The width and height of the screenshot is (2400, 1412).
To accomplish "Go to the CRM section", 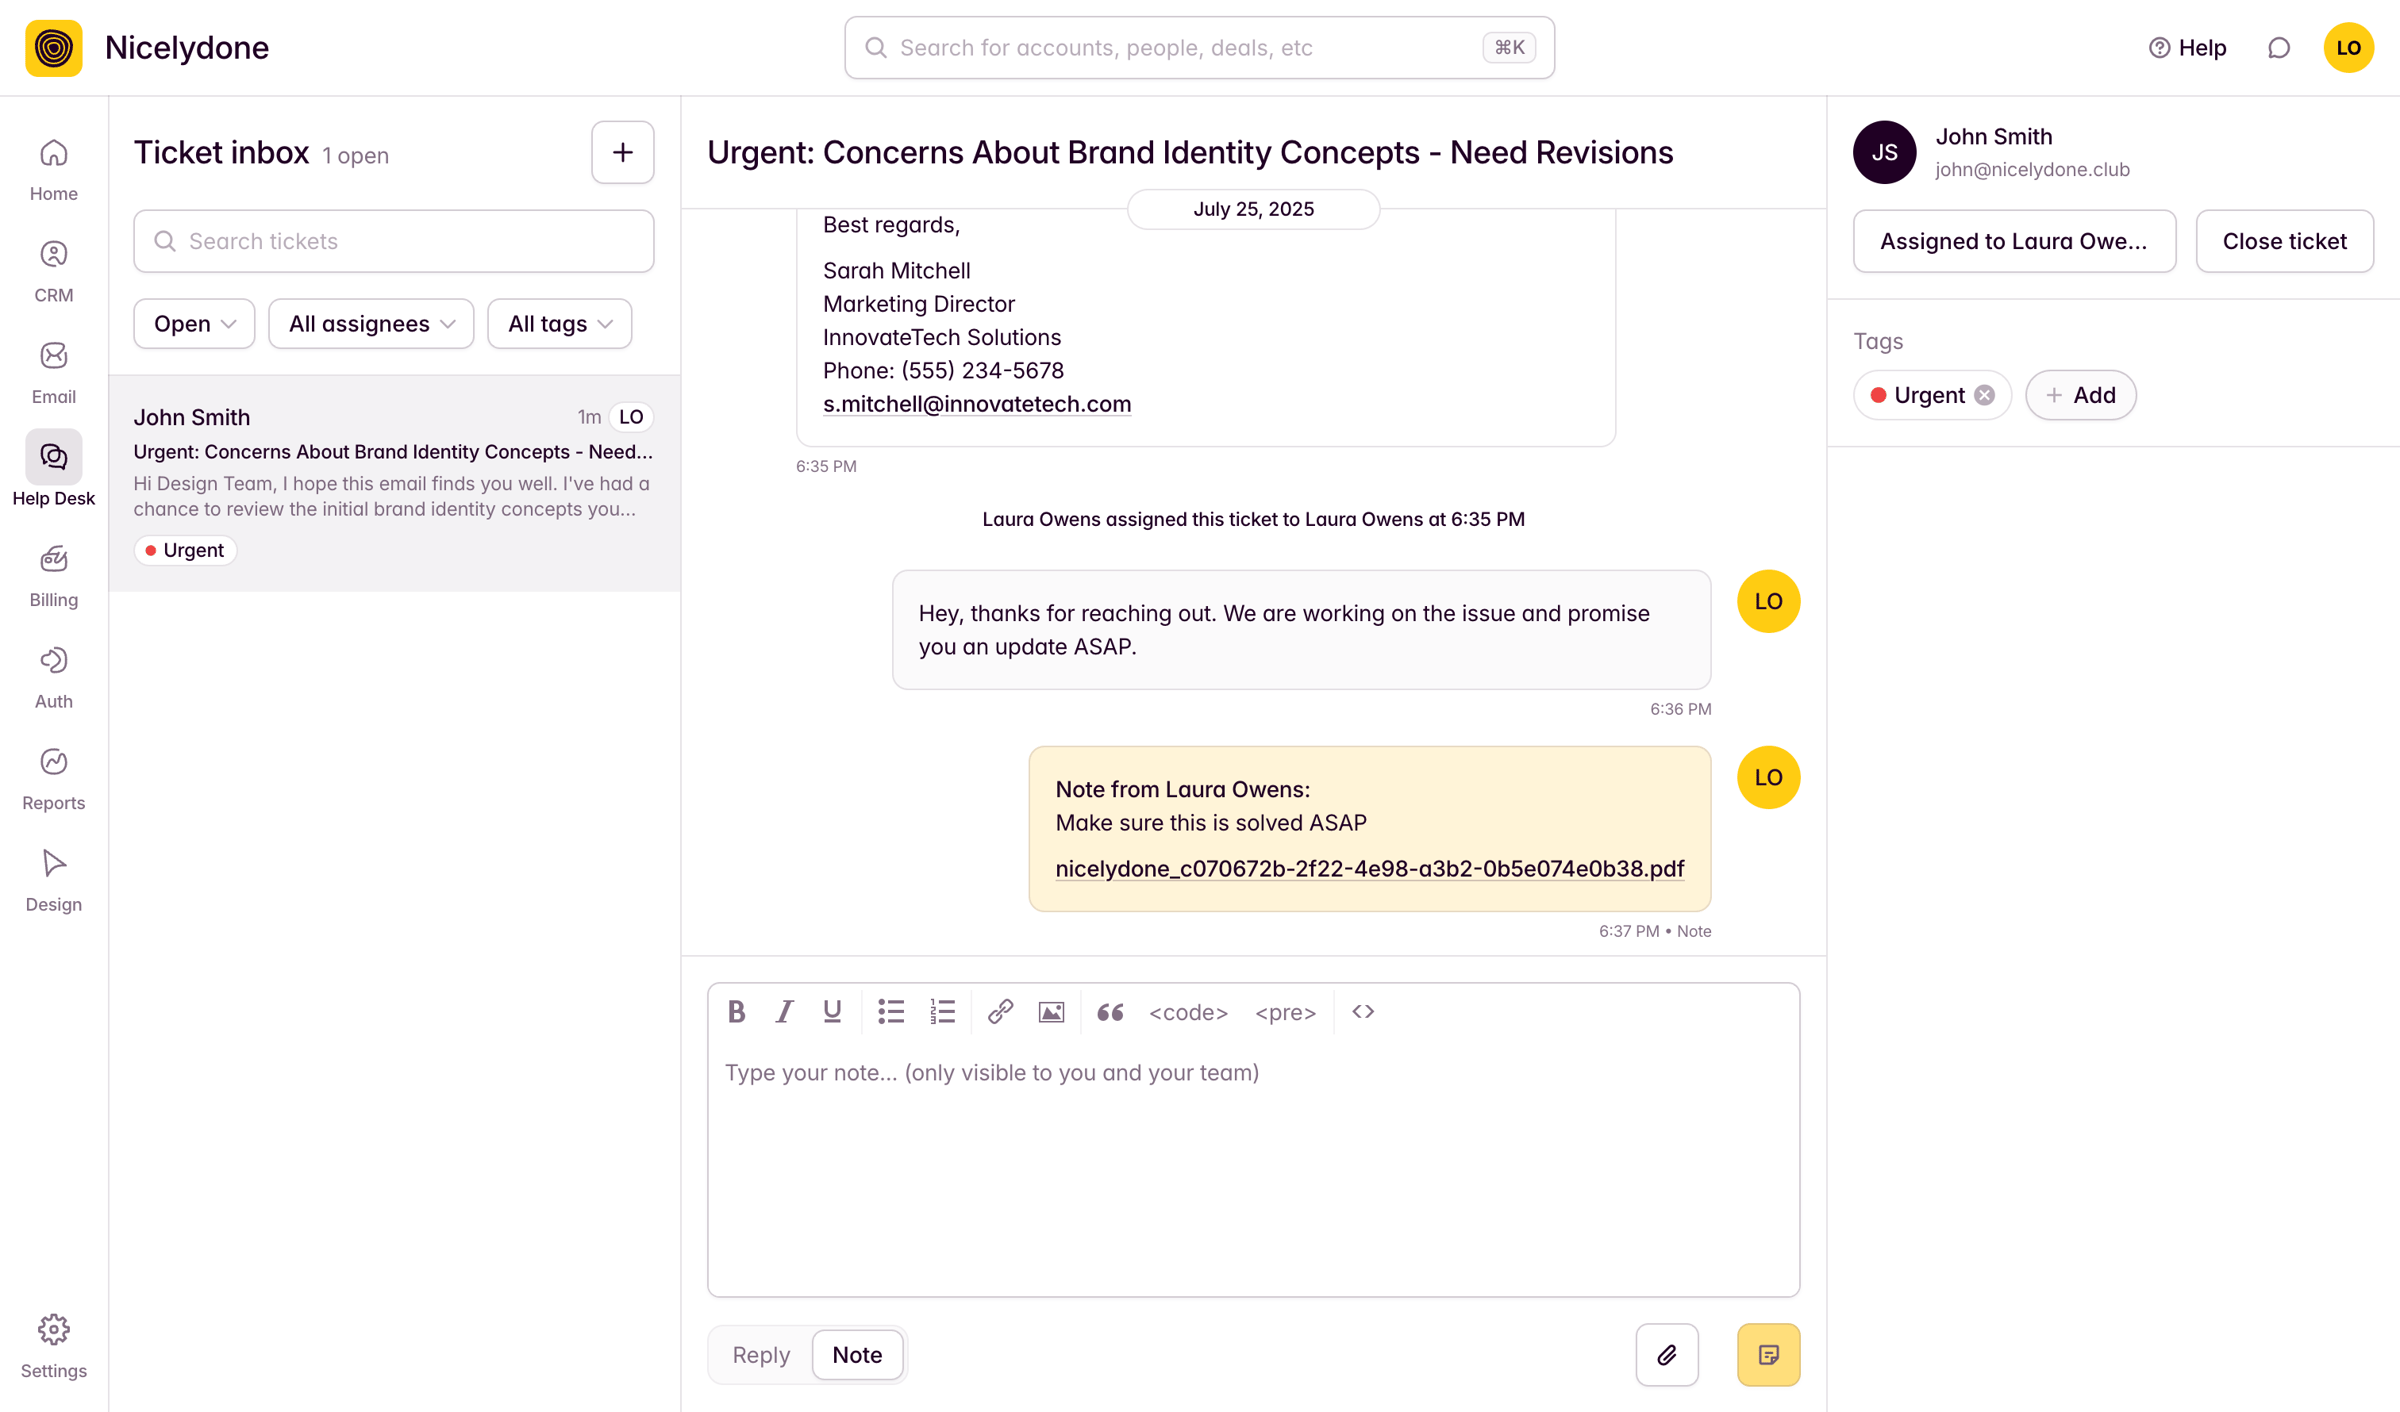I will coord(54,272).
